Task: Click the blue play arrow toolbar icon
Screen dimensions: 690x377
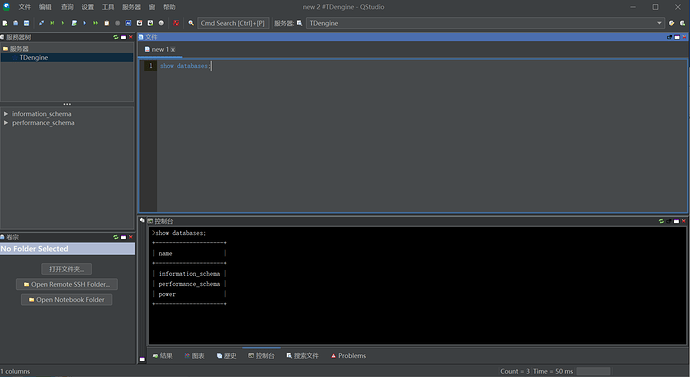Action: point(84,23)
